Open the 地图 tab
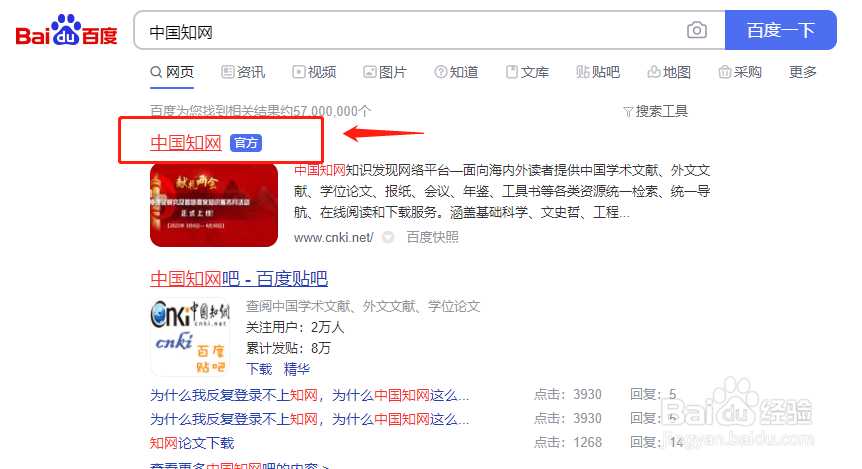862x469 pixels. 669,72
